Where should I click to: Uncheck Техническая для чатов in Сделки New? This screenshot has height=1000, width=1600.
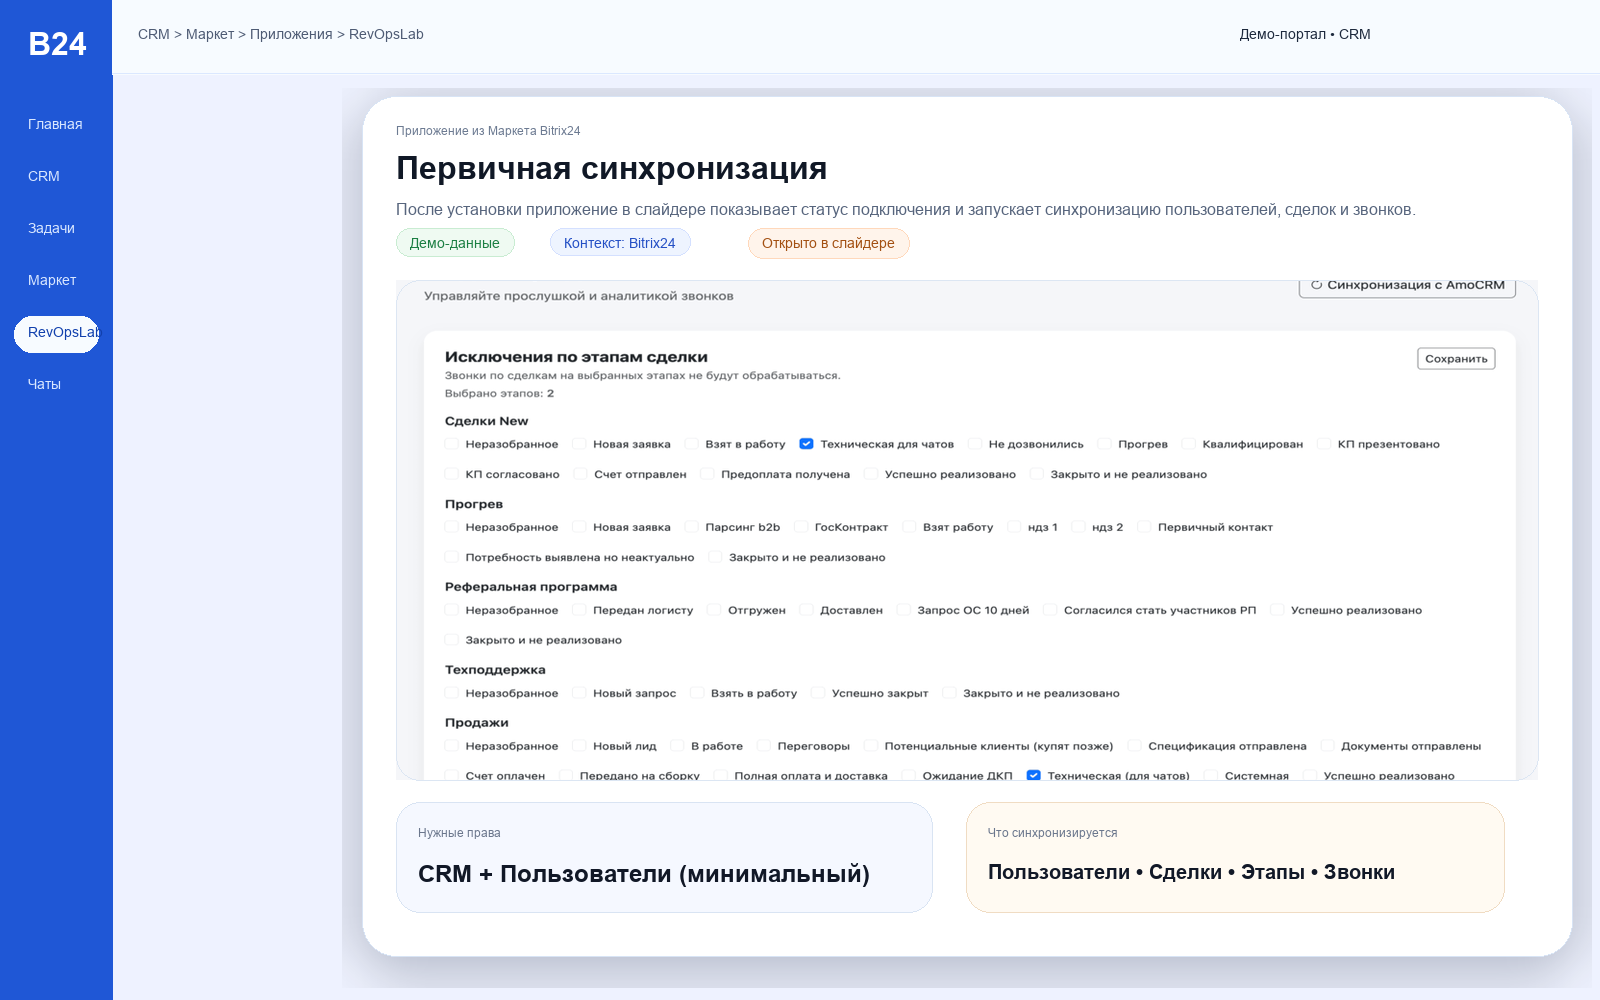806,444
